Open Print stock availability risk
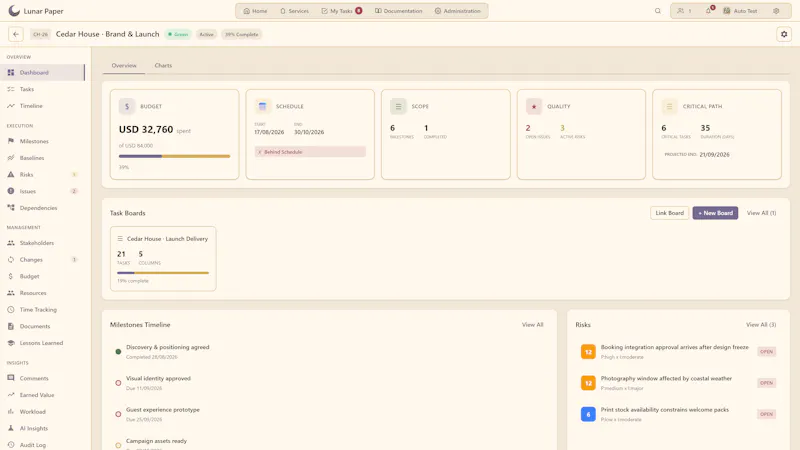 (x=678, y=414)
